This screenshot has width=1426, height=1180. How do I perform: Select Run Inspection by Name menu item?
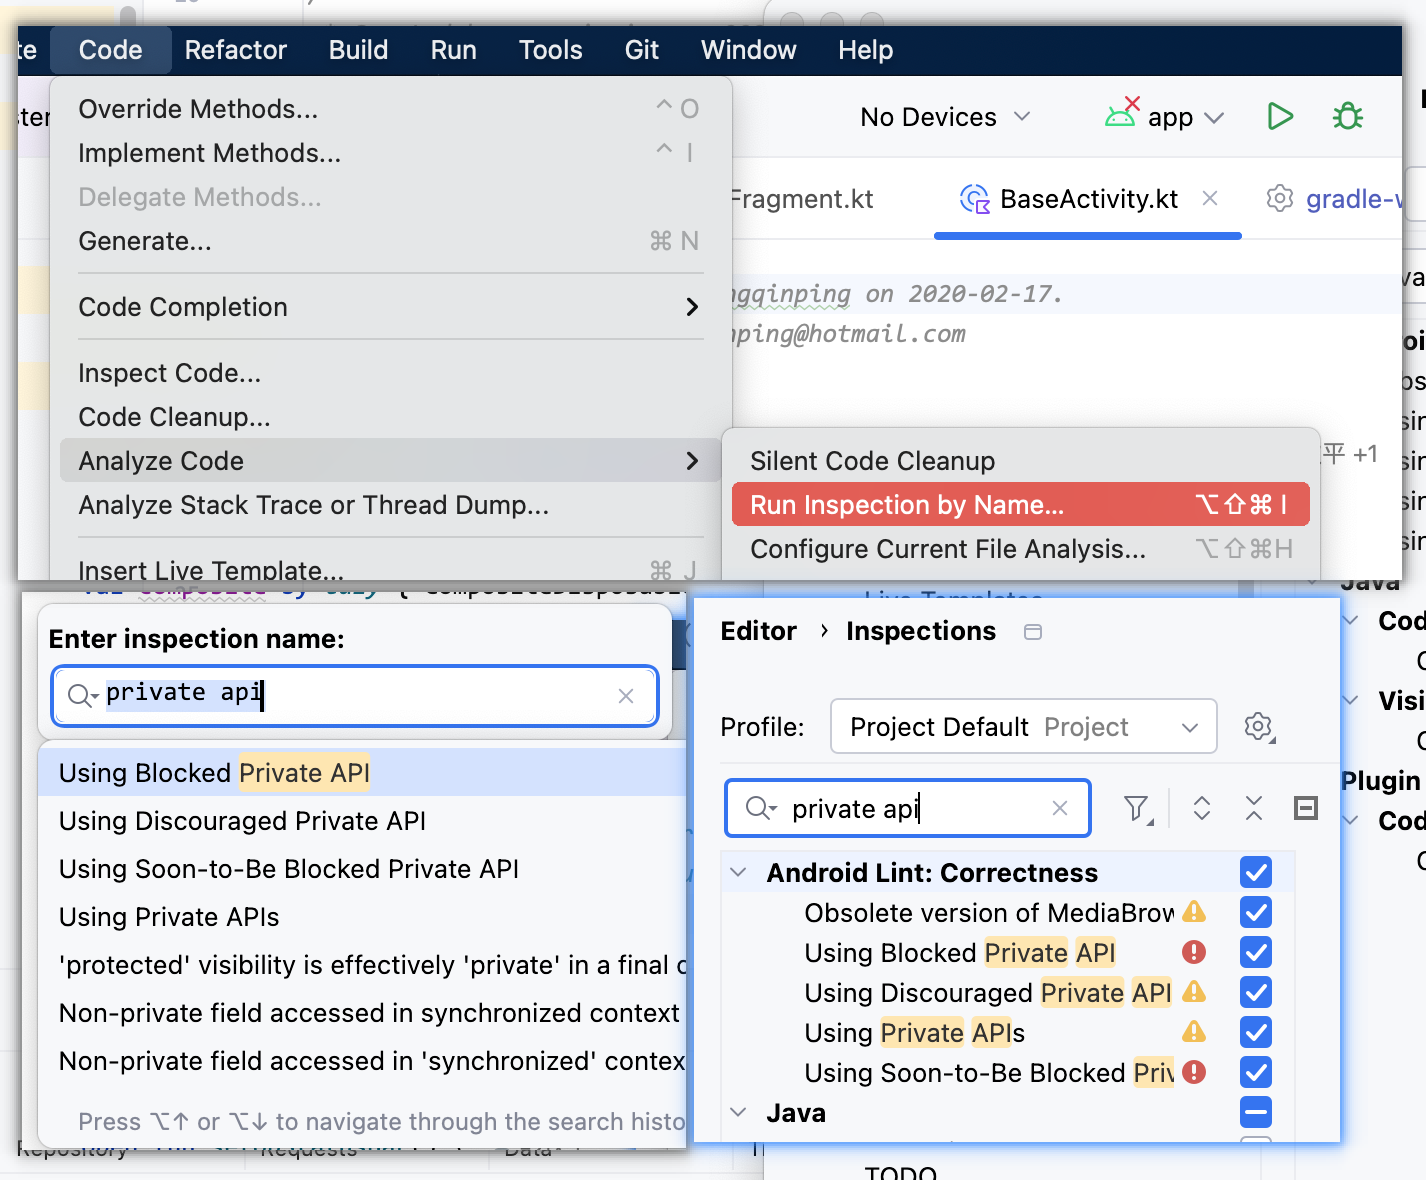(1020, 505)
